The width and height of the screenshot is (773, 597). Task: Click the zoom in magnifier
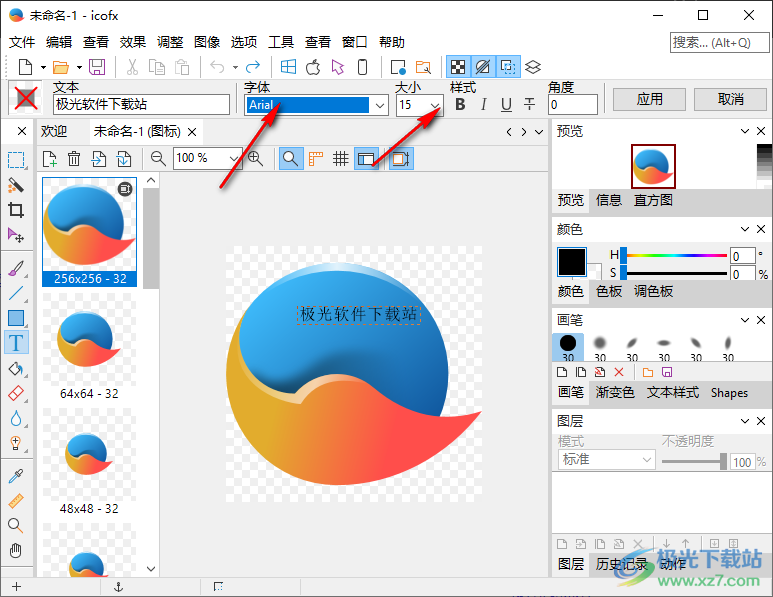click(255, 159)
